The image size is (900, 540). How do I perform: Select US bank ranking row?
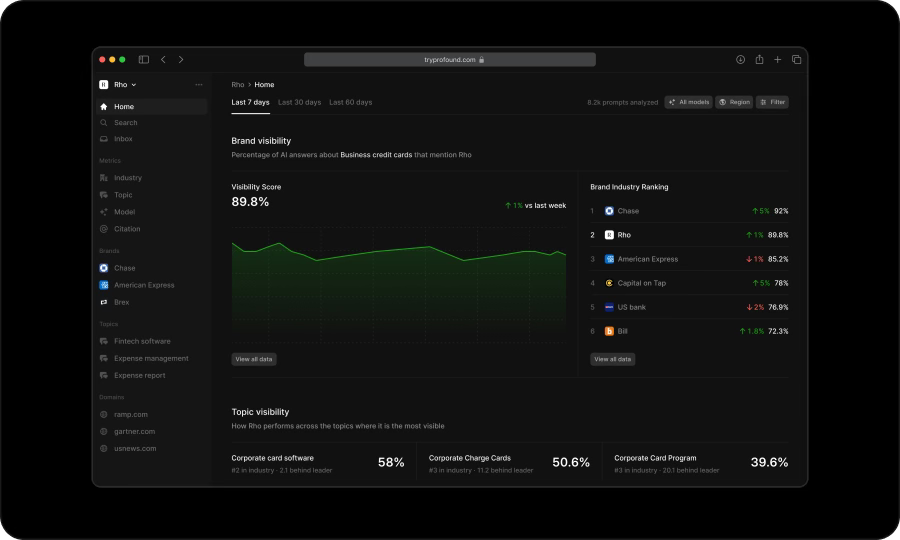click(x=689, y=308)
